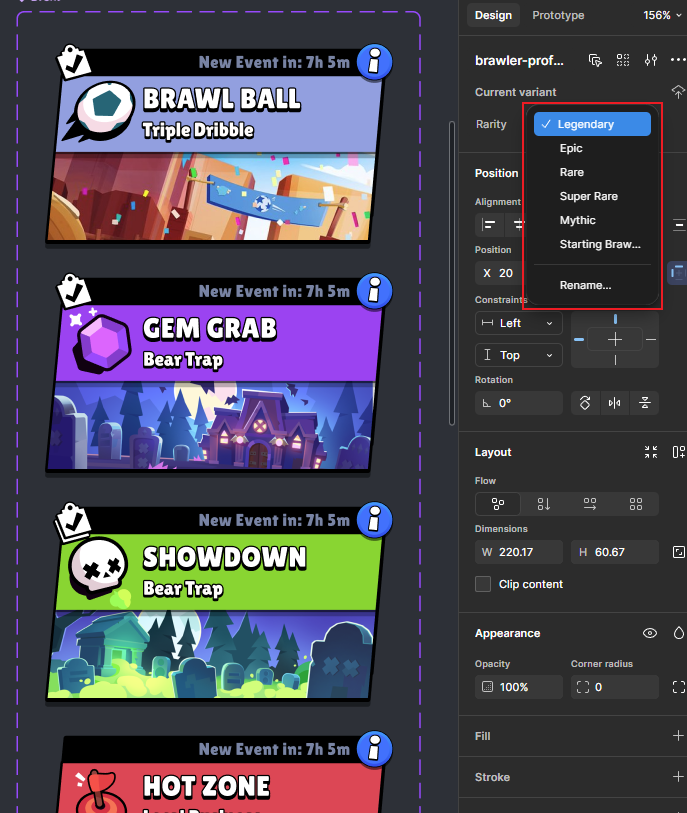Click the add auto layout icon
This screenshot has width=687, height=813.
[x=678, y=452]
